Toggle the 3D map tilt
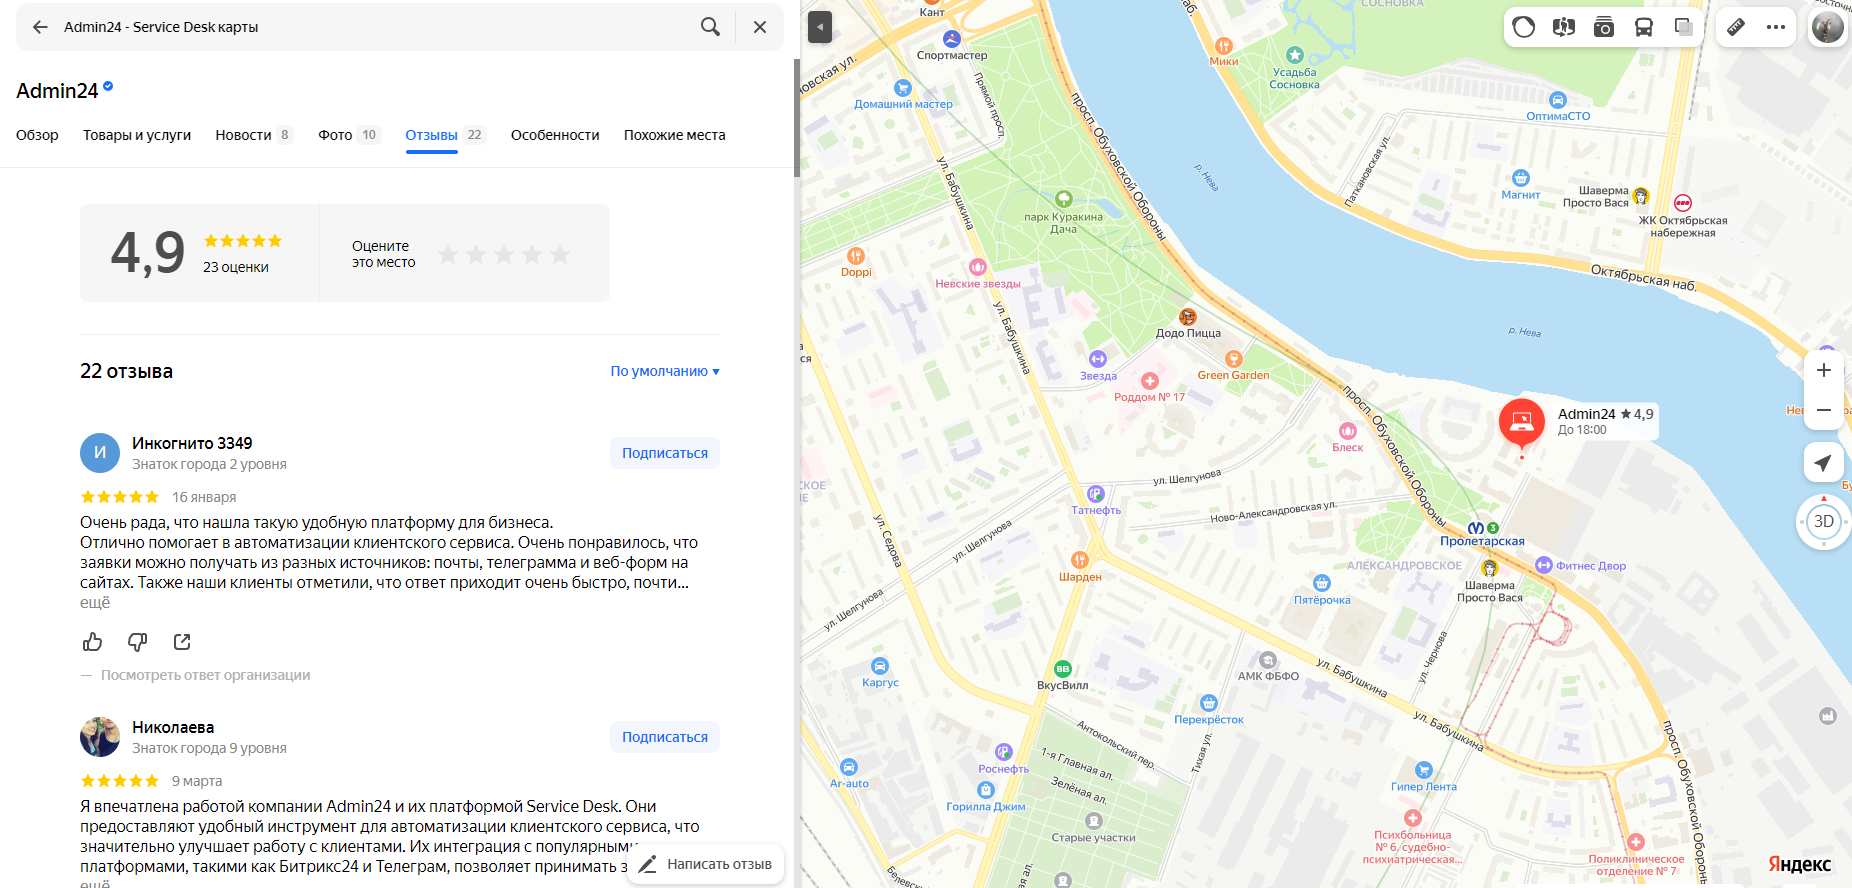1852x888 pixels. pos(1824,522)
